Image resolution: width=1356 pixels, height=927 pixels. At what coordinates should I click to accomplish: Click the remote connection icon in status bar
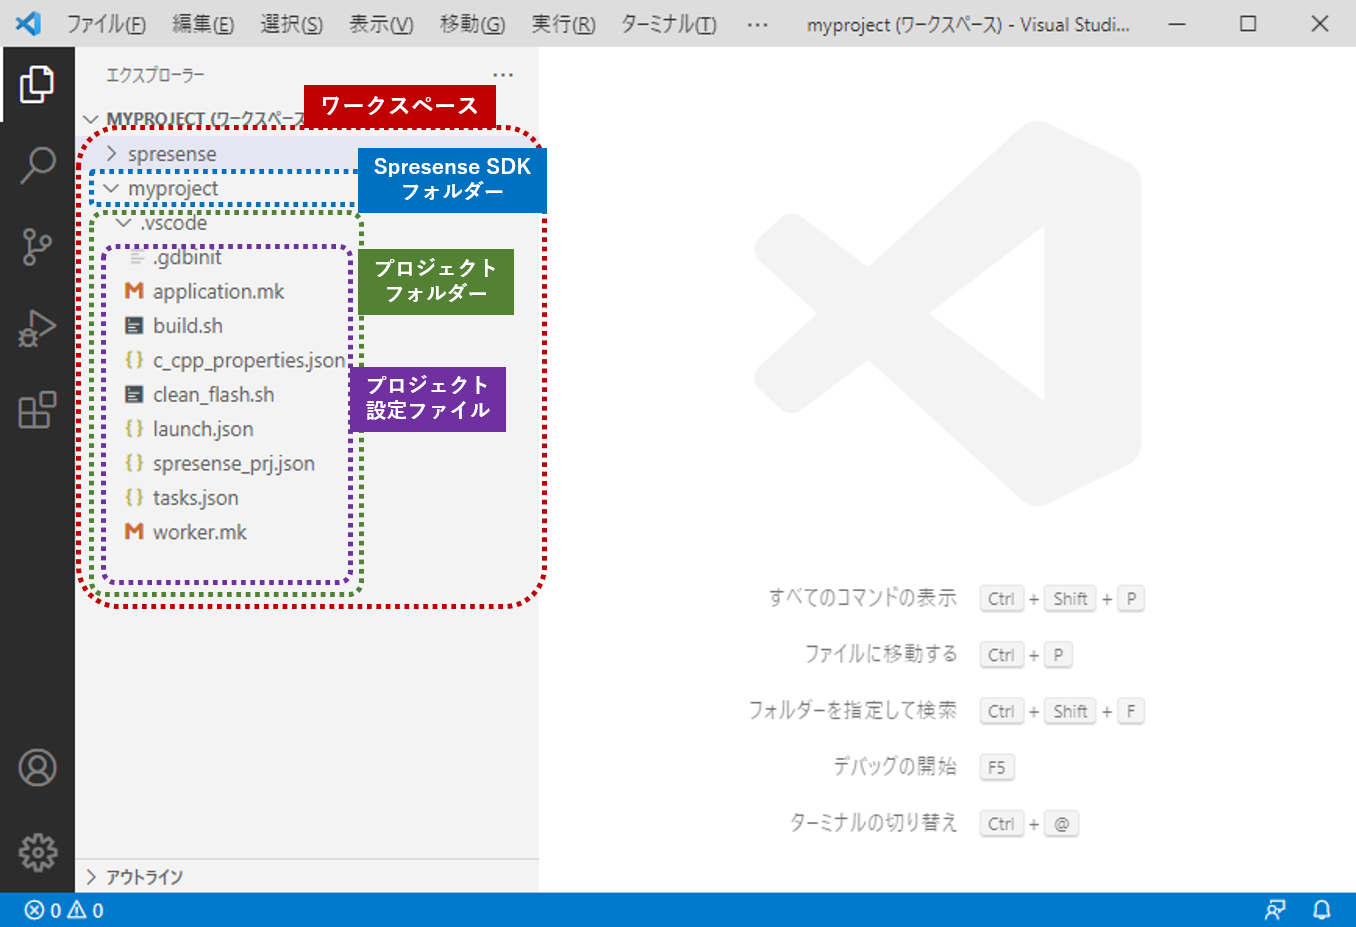tap(1274, 910)
